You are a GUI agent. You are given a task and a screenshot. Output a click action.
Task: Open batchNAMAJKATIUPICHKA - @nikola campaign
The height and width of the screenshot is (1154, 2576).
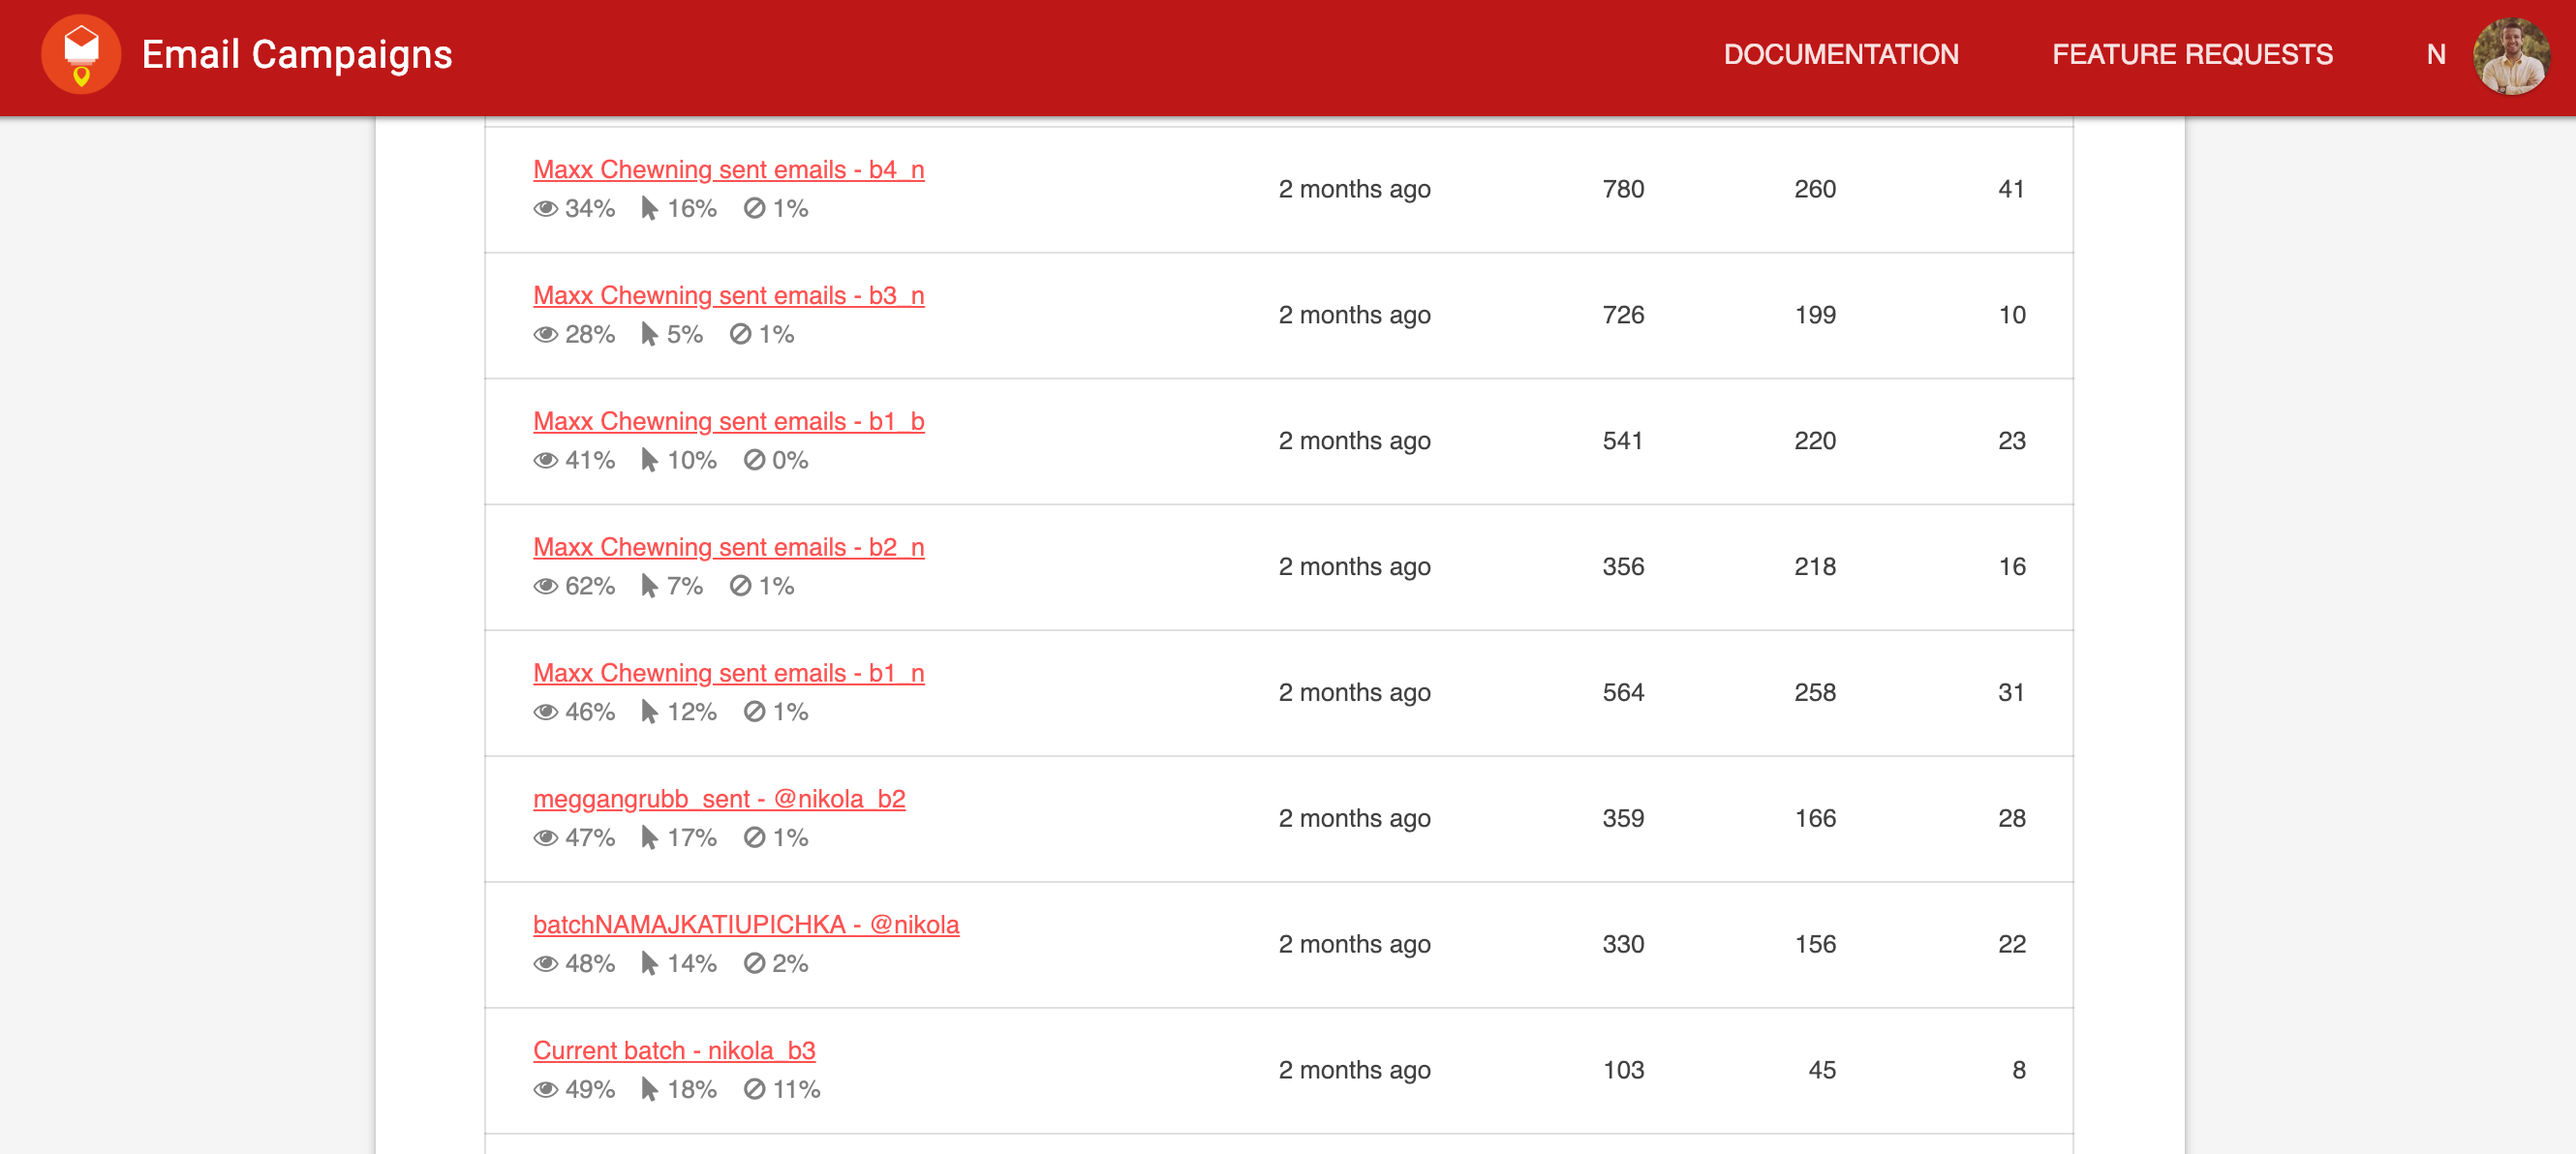coord(746,926)
